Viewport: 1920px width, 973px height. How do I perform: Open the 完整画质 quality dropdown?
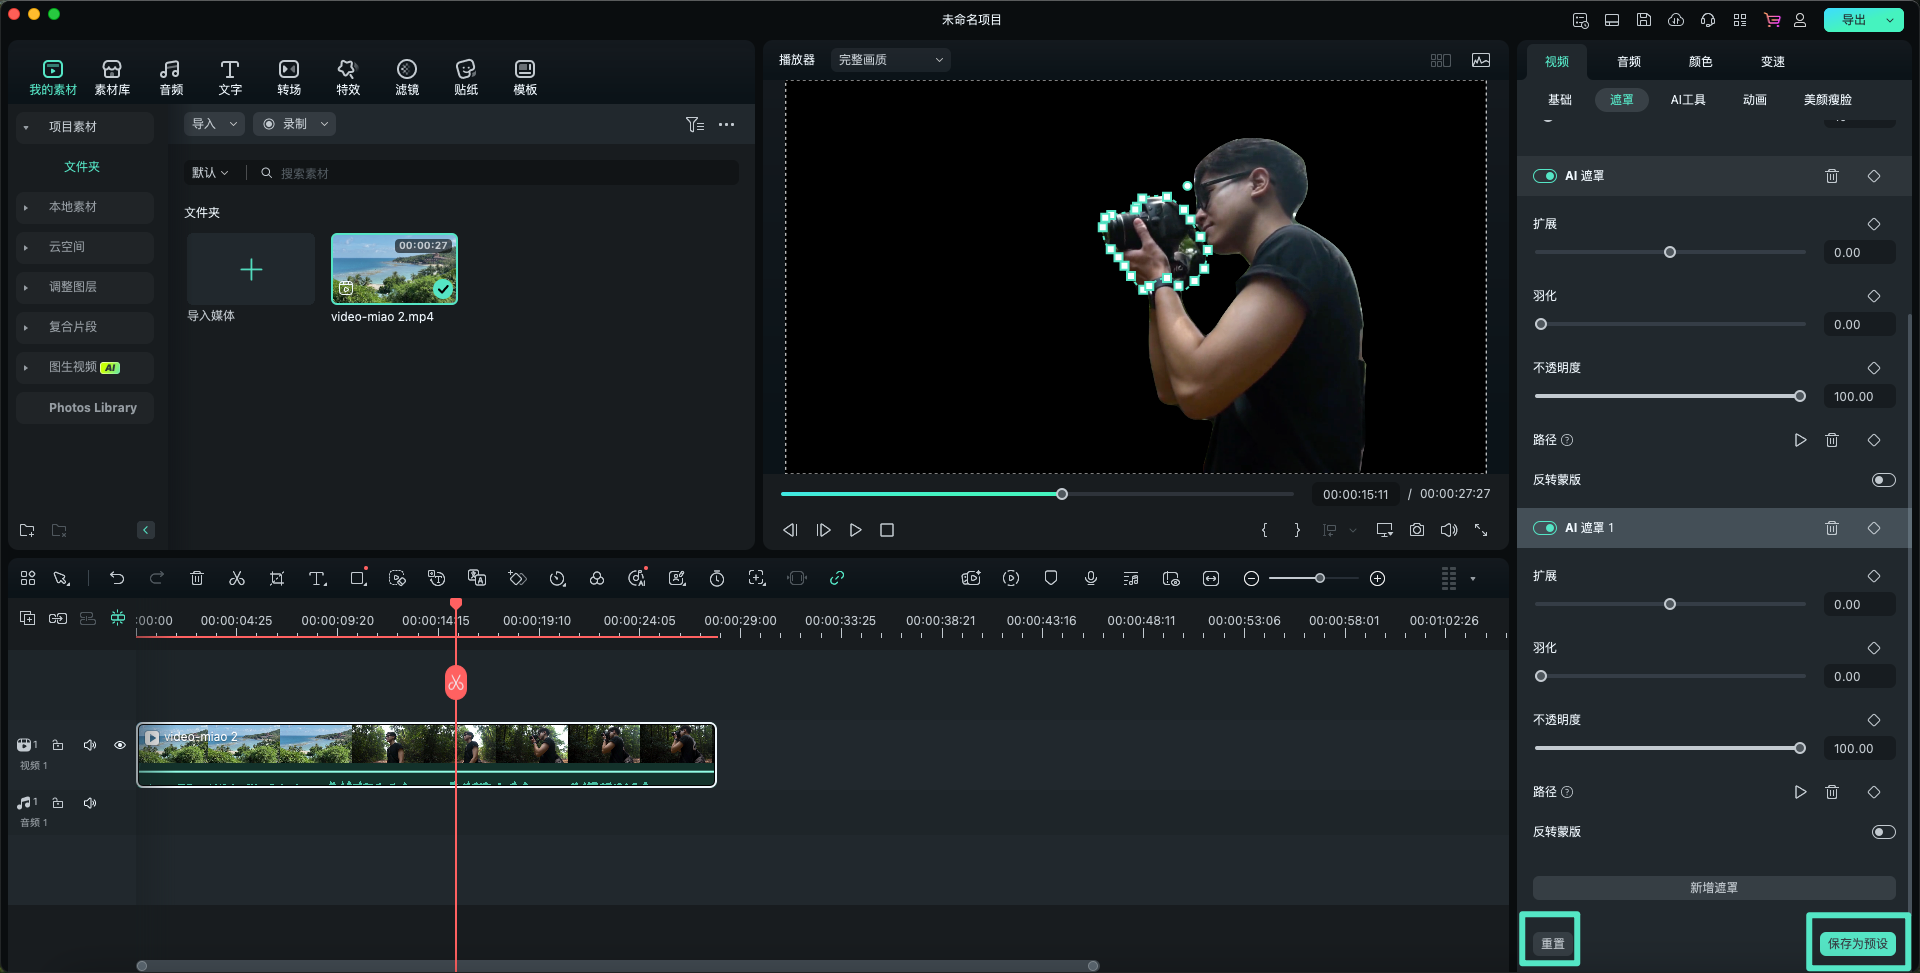point(889,60)
